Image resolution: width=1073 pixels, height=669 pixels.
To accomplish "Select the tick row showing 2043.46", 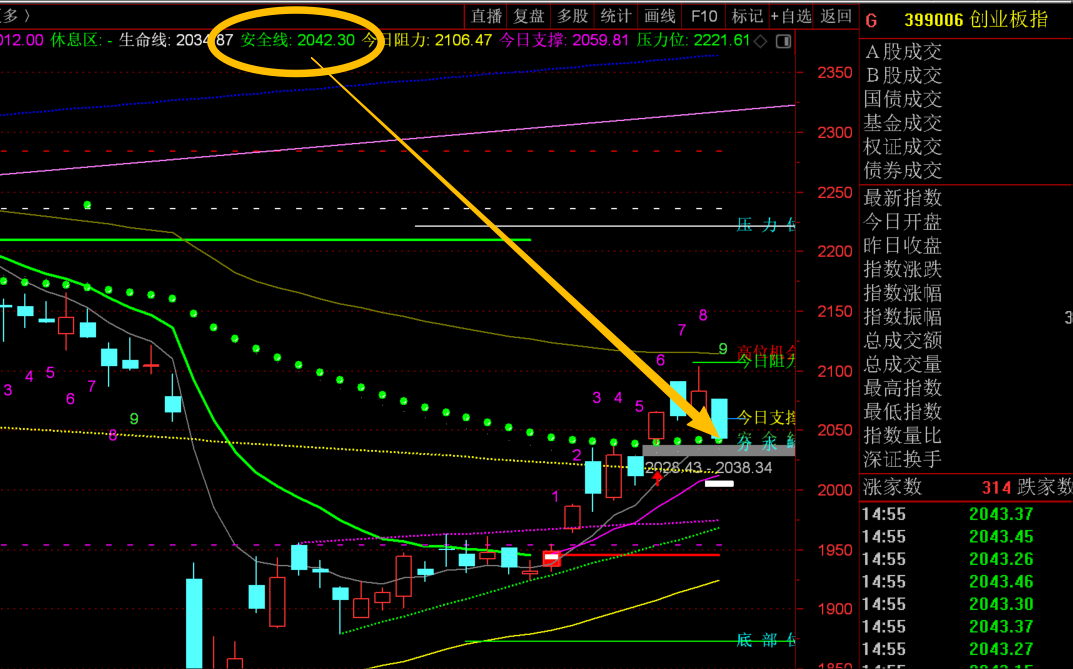I will pos(966,582).
